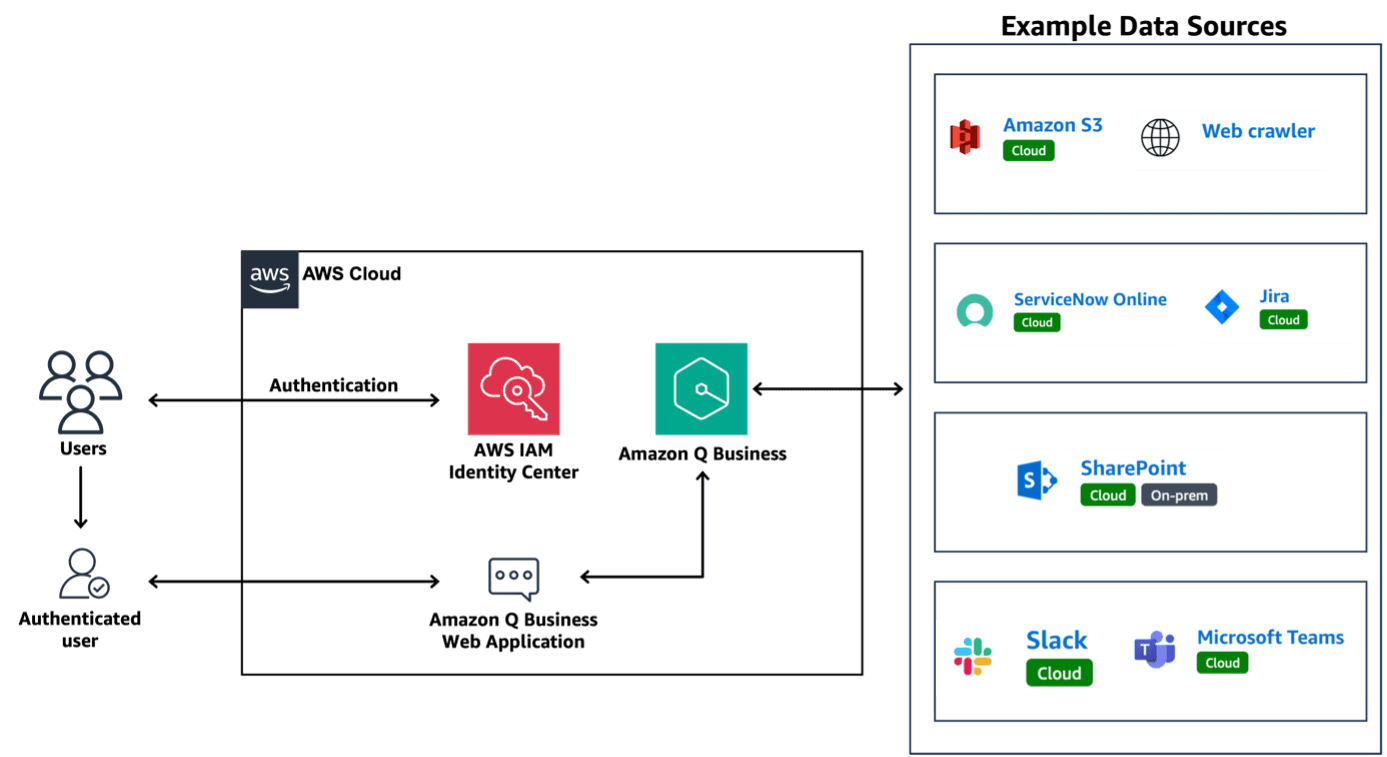Click the On-prem badge under SharePoint
1387x757 pixels.
[x=1179, y=495]
